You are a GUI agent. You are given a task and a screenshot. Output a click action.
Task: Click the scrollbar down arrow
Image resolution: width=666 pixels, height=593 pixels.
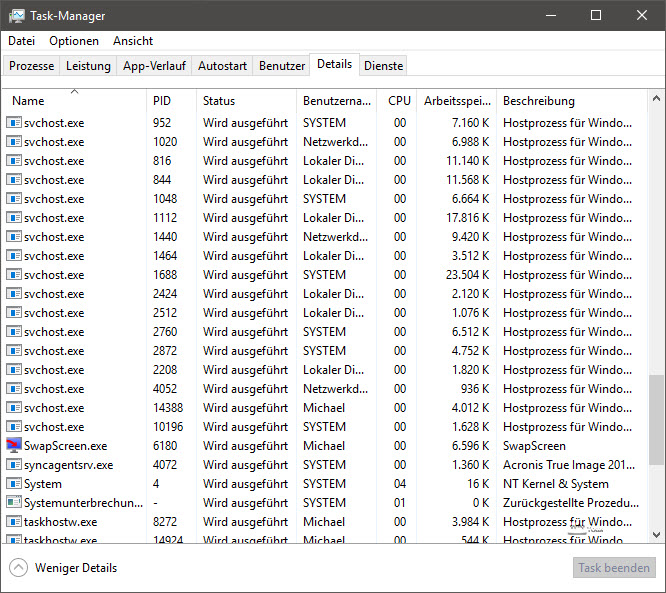(656, 534)
